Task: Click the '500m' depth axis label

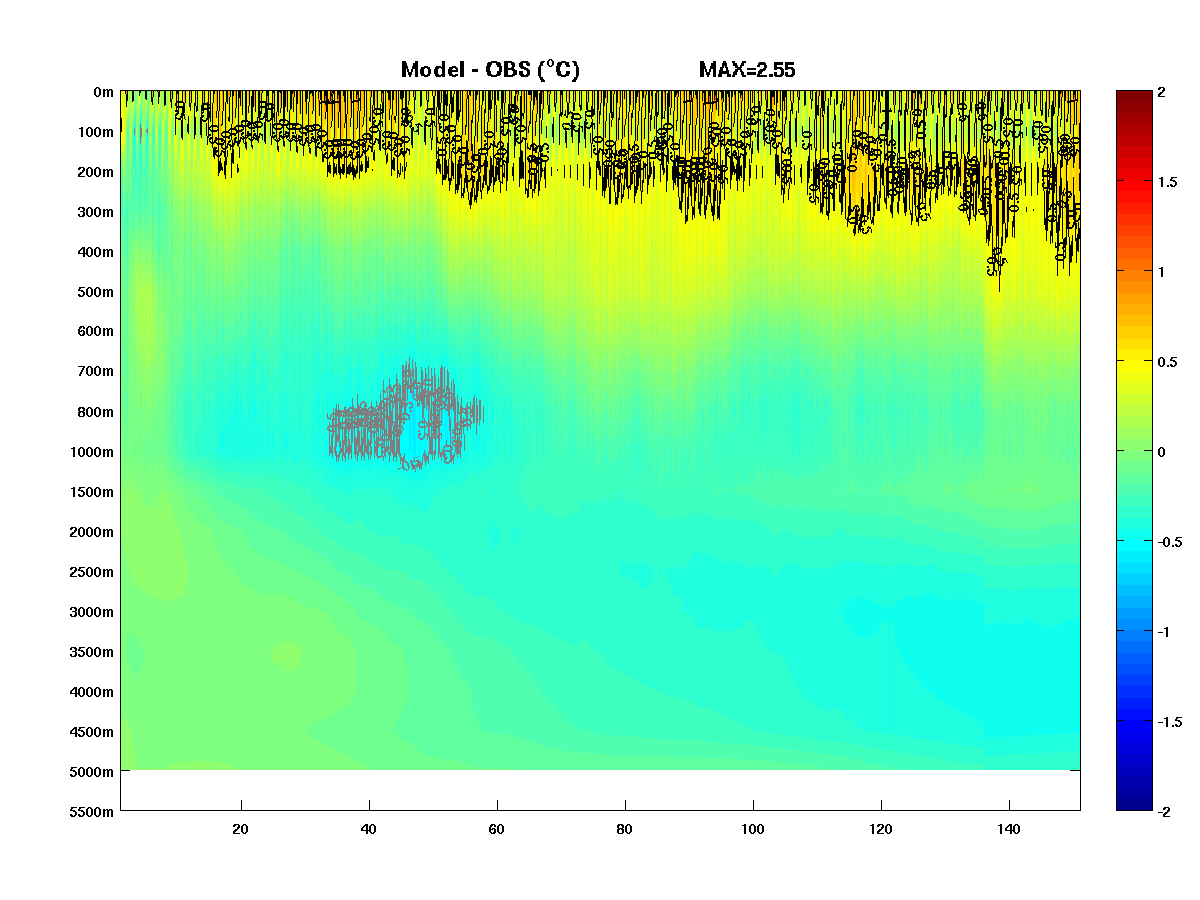Action: [x=96, y=292]
